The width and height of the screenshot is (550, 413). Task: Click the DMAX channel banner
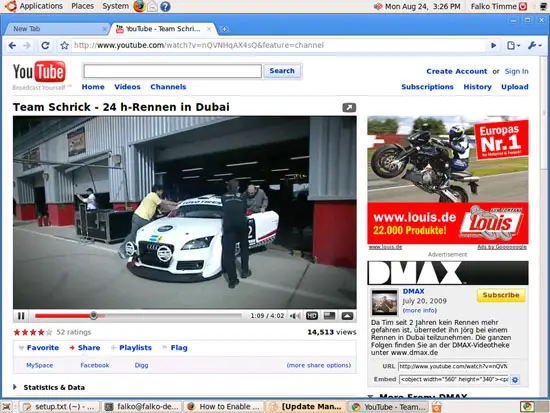click(448, 273)
